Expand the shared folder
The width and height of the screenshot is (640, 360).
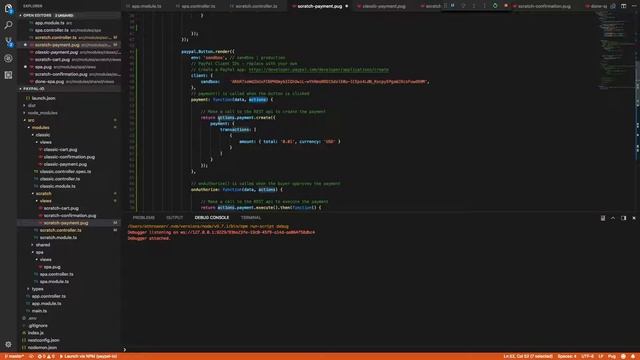(x=42, y=245)
